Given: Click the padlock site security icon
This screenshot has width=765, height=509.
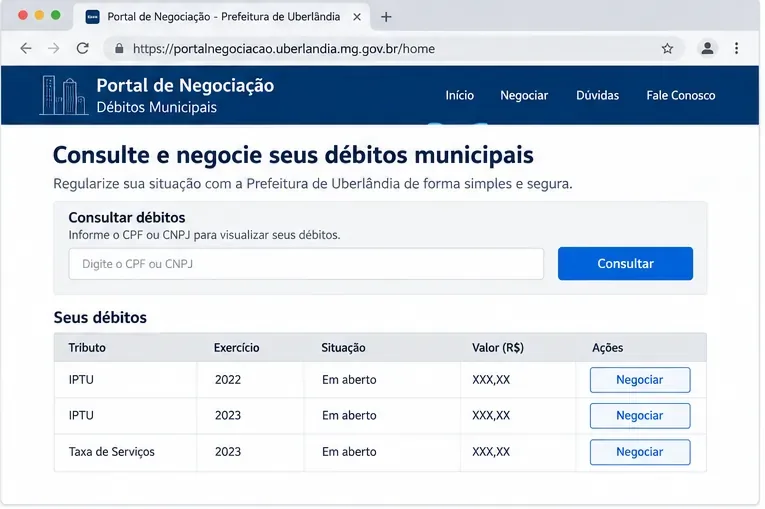Looking at the screenshot, I should tap(119, 48).
